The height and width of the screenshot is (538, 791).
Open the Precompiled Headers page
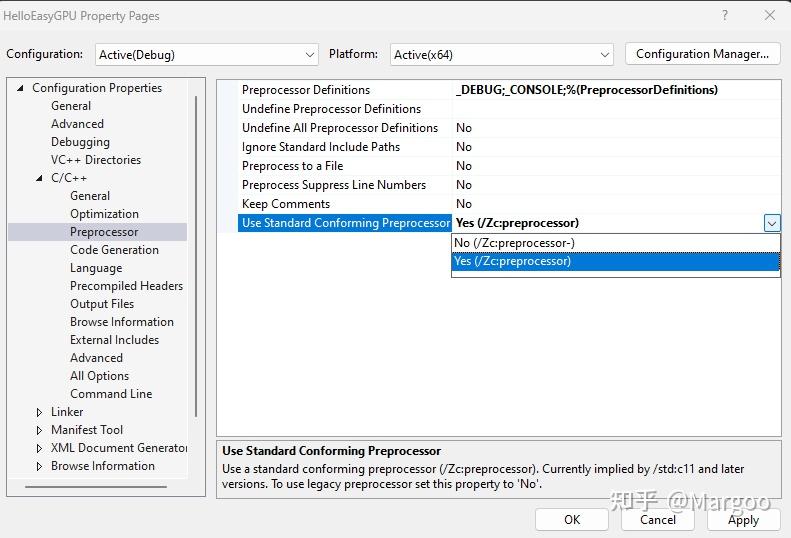tap(127, 286)
